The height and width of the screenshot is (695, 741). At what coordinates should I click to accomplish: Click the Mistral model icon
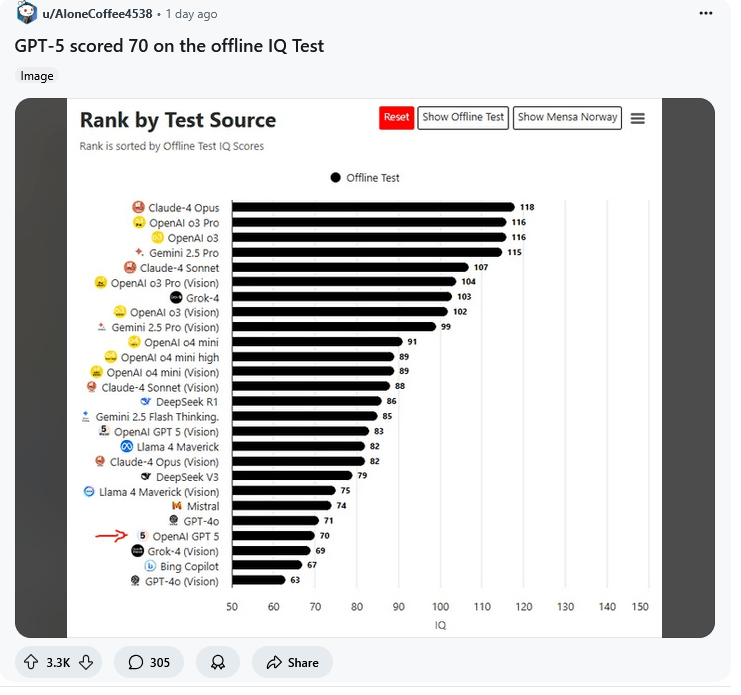click(x=176, y=506)
